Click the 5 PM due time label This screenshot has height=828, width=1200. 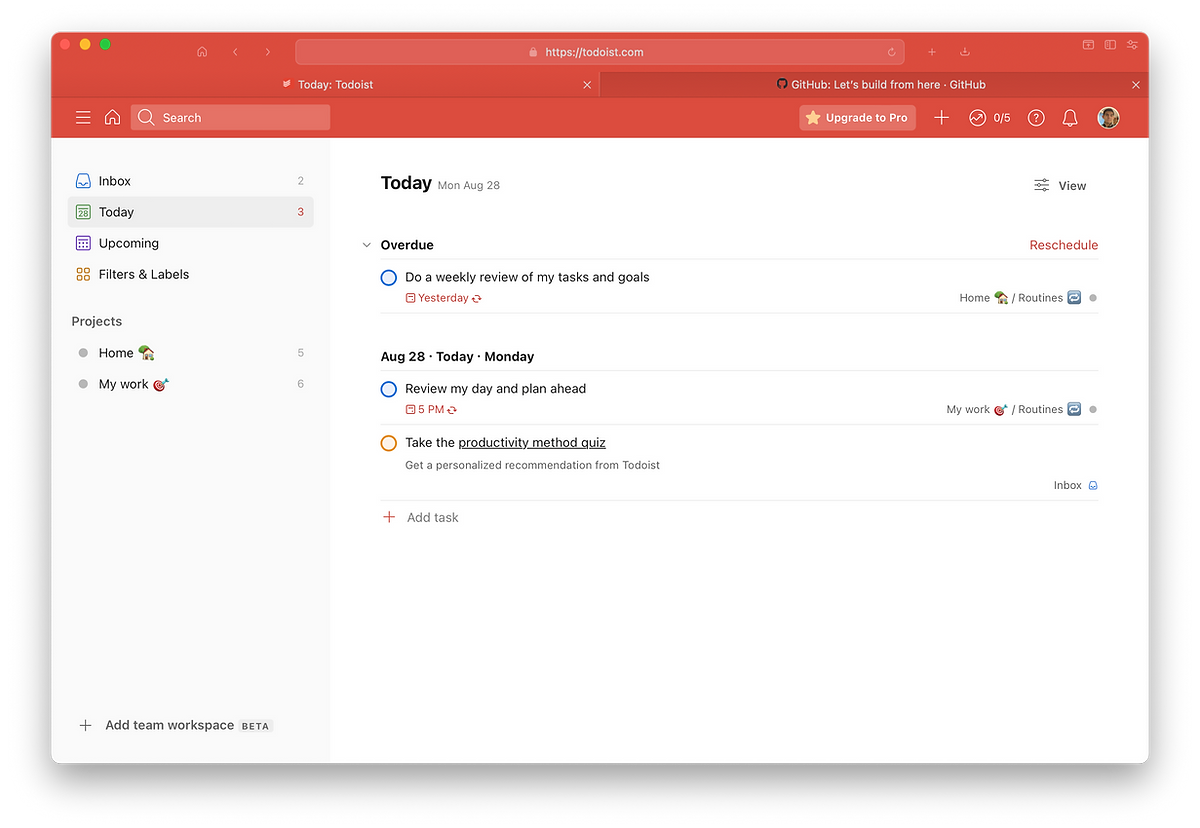(431, 410)
